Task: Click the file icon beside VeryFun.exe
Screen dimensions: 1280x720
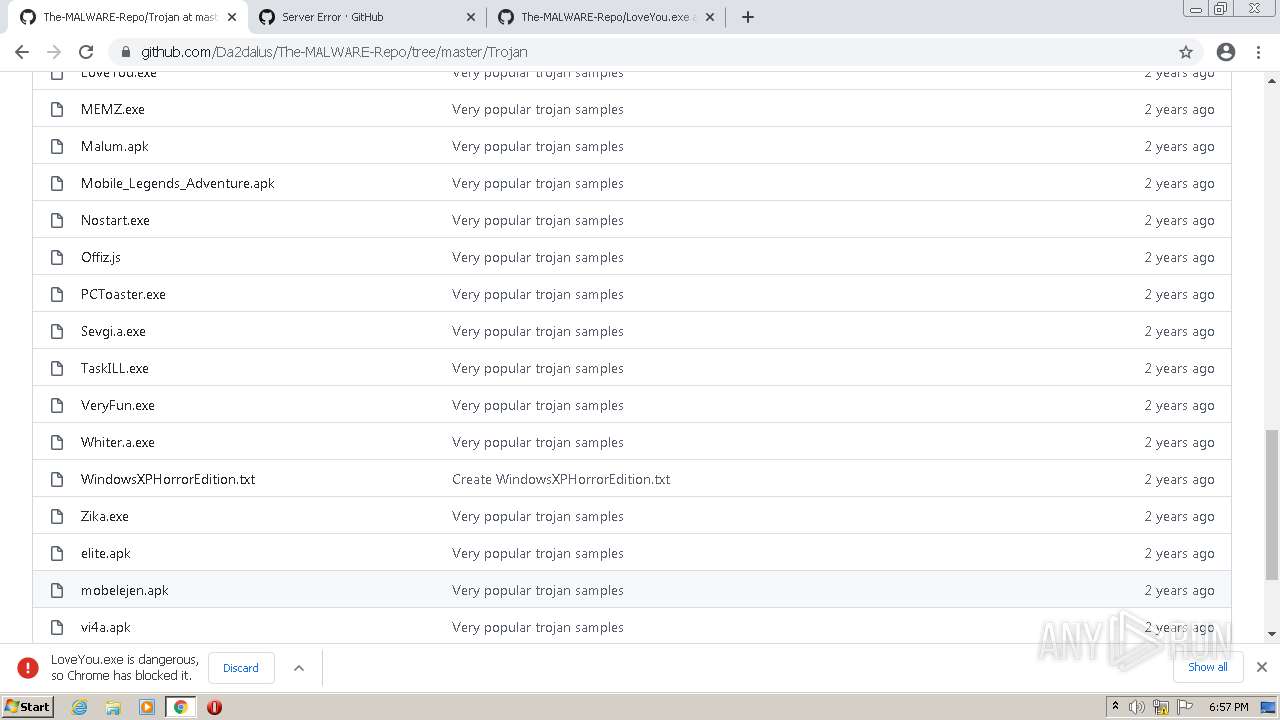Action: 57,405
